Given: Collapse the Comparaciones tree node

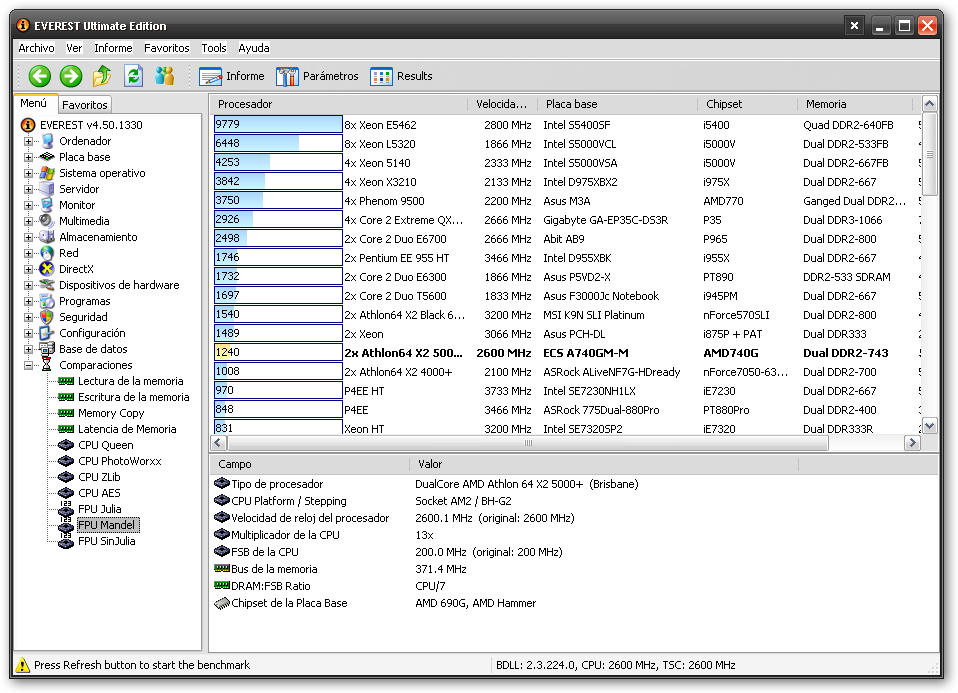Looking at the screenshot, I should pos(28,365).
